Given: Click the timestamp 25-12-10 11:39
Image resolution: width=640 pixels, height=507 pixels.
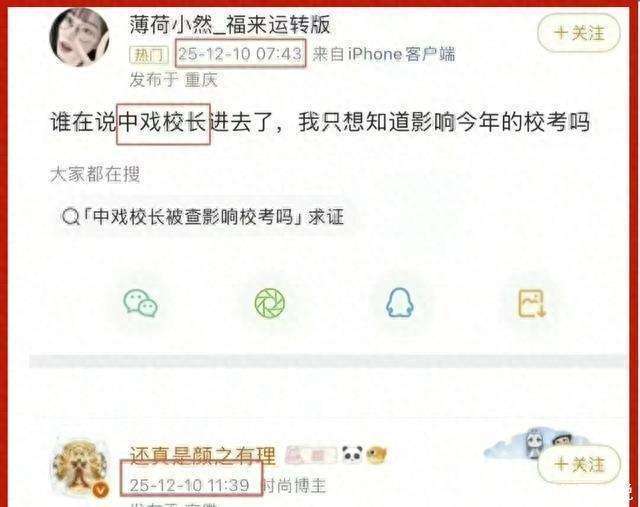Looking at the screenshot, I should tap(189, 485).
